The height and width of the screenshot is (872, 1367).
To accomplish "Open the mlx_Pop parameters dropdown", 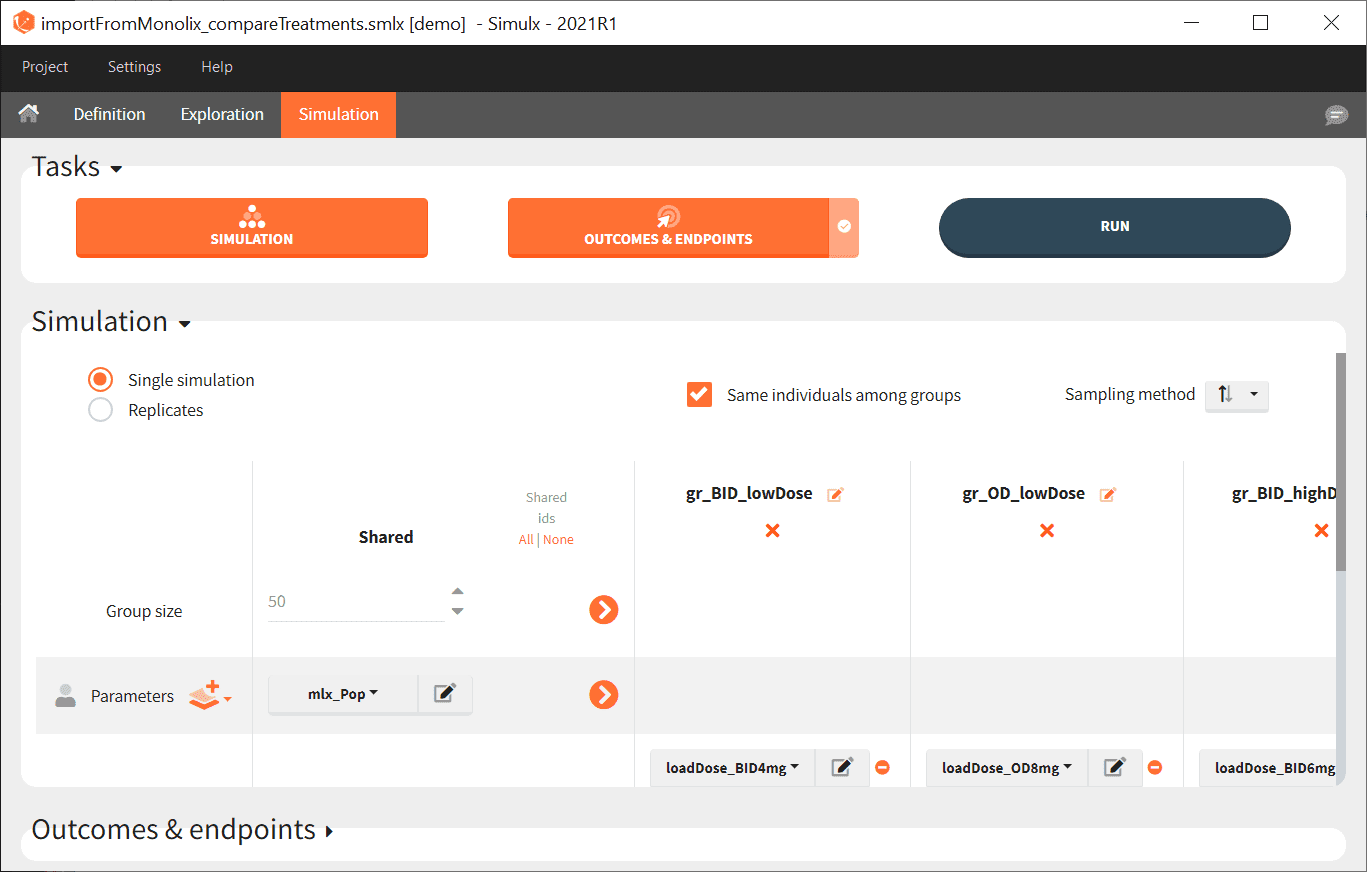I will 342,694.
